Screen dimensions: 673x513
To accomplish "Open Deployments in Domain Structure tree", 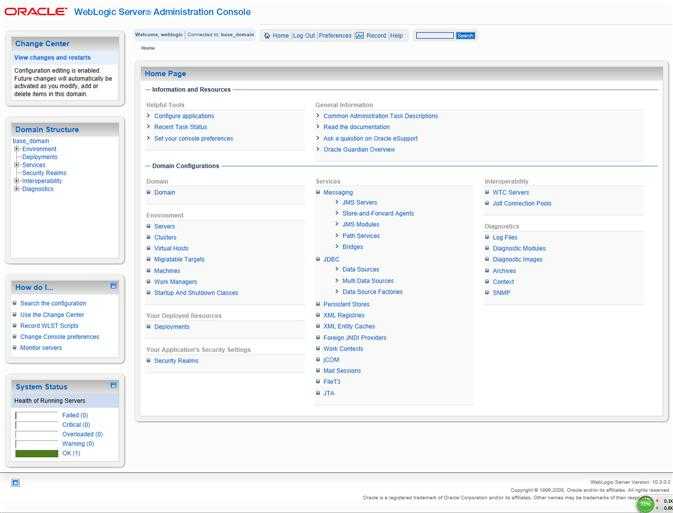I will coord(40,157).
